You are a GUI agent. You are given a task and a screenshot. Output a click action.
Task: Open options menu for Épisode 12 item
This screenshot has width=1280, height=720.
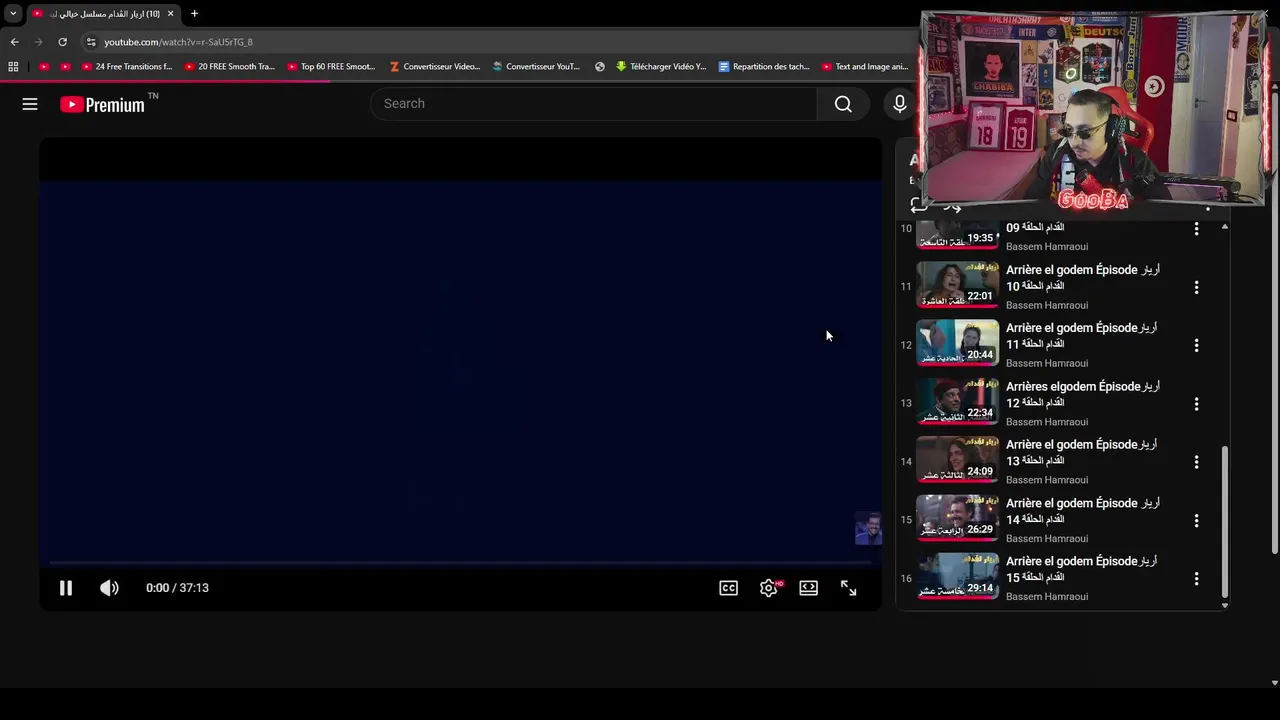(x=1196, y=404)
